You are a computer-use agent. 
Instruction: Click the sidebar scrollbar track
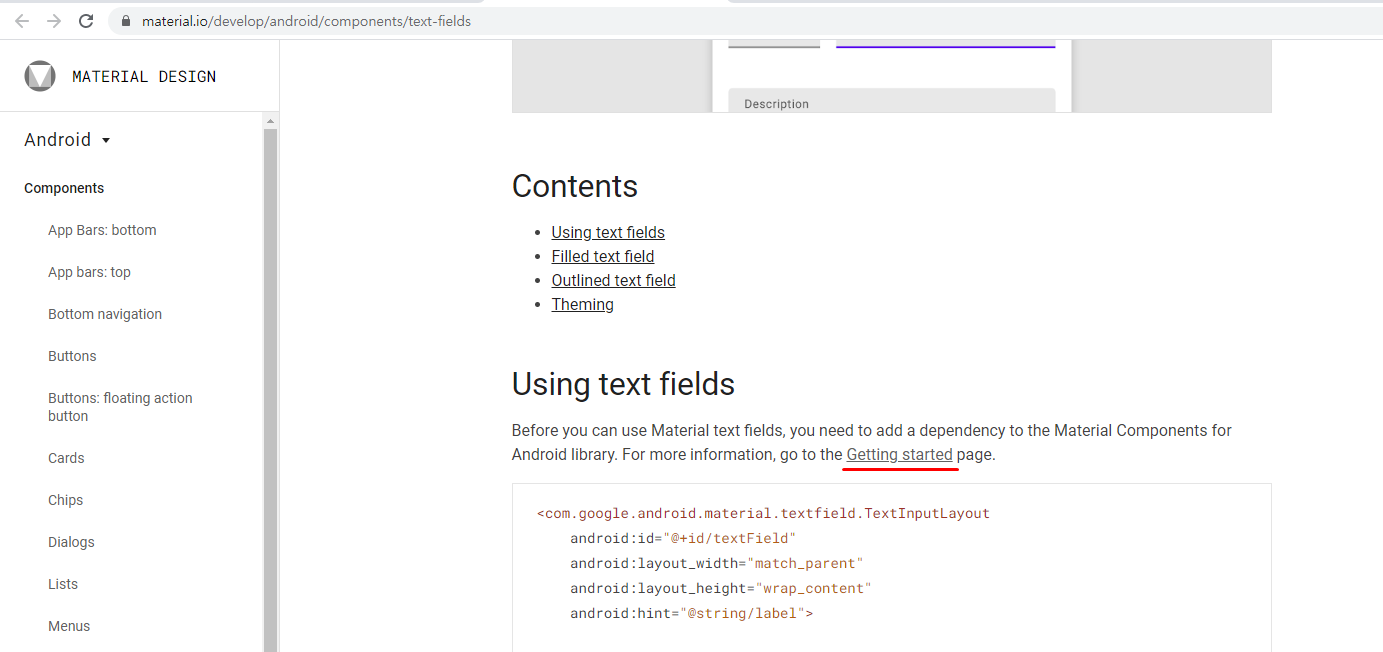pos(270,390)
